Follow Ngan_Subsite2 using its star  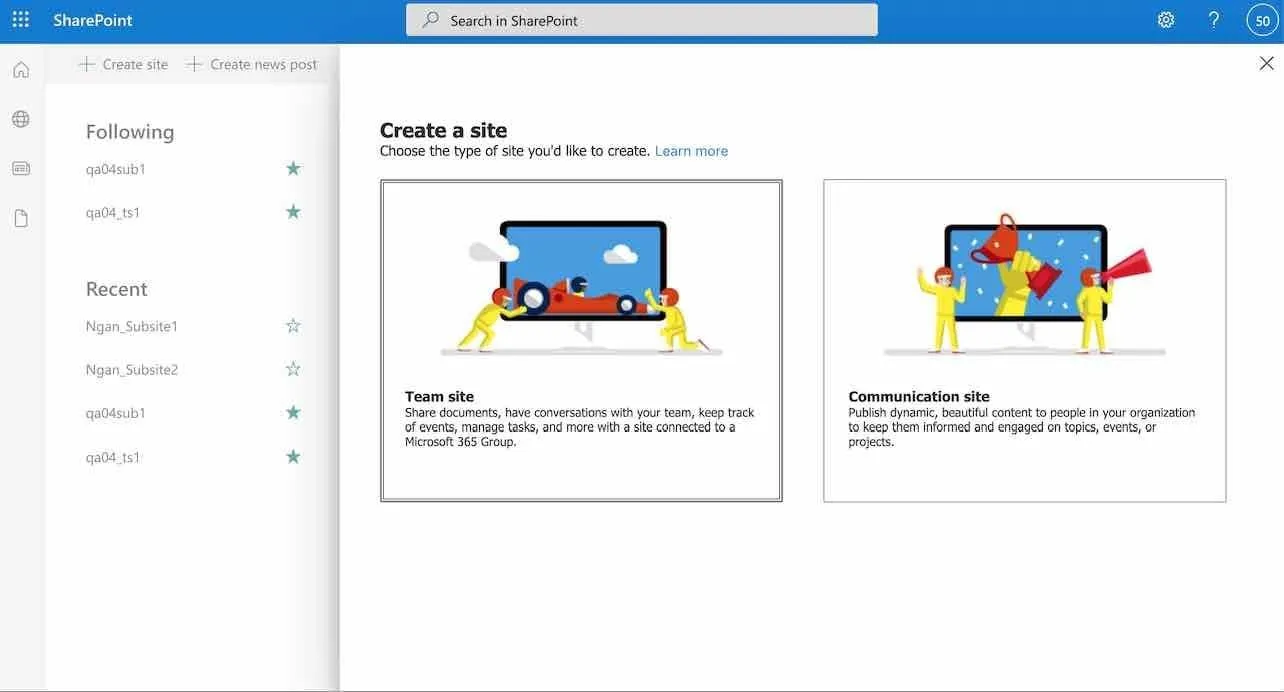293,369
